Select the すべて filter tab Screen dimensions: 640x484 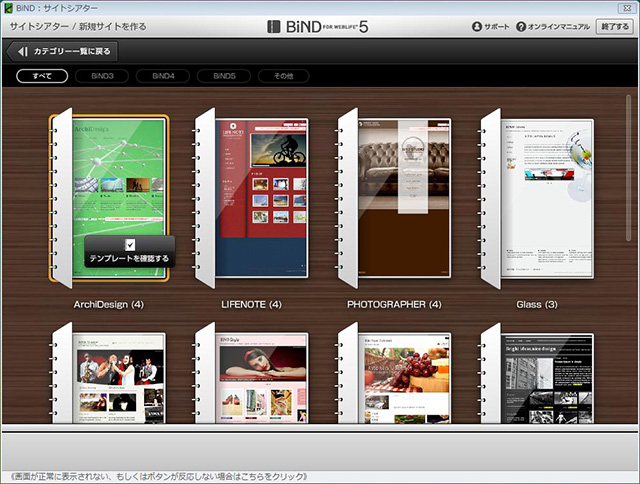click(42, 76)
